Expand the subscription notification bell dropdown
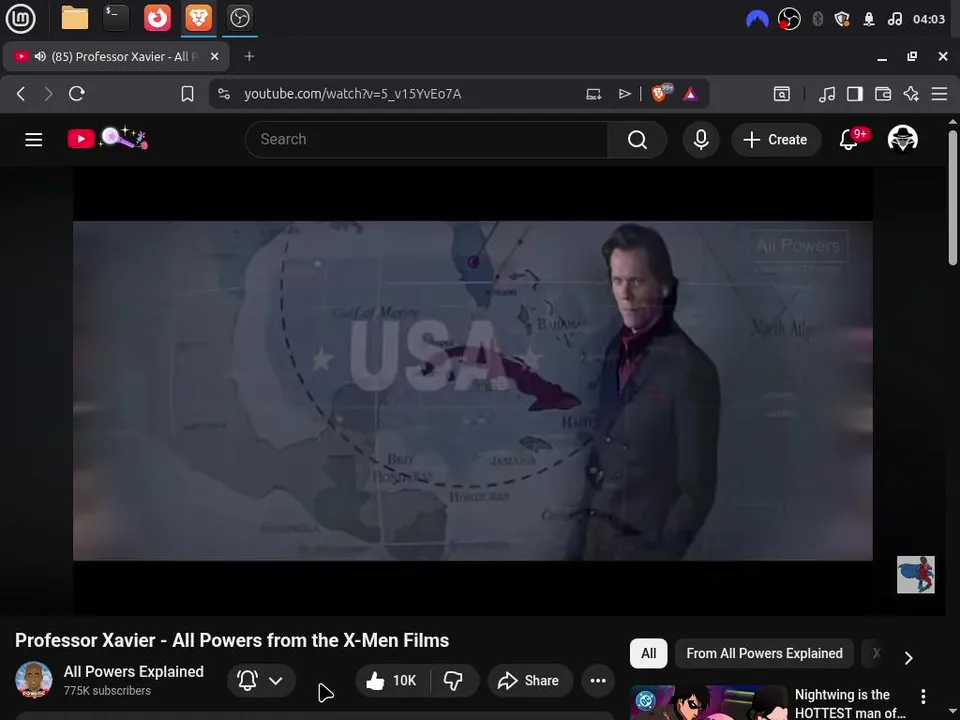Screen dimensions: 960x720 pyautogui.click(x=261, y=680)
